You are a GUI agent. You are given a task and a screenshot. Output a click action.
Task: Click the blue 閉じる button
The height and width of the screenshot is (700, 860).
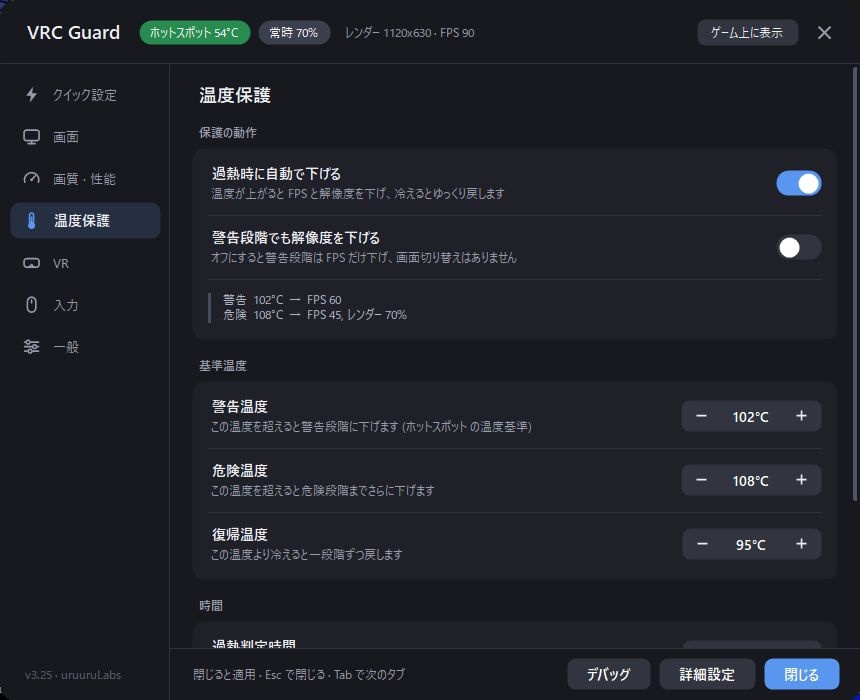pyautogui.click(x=801, y=674)
